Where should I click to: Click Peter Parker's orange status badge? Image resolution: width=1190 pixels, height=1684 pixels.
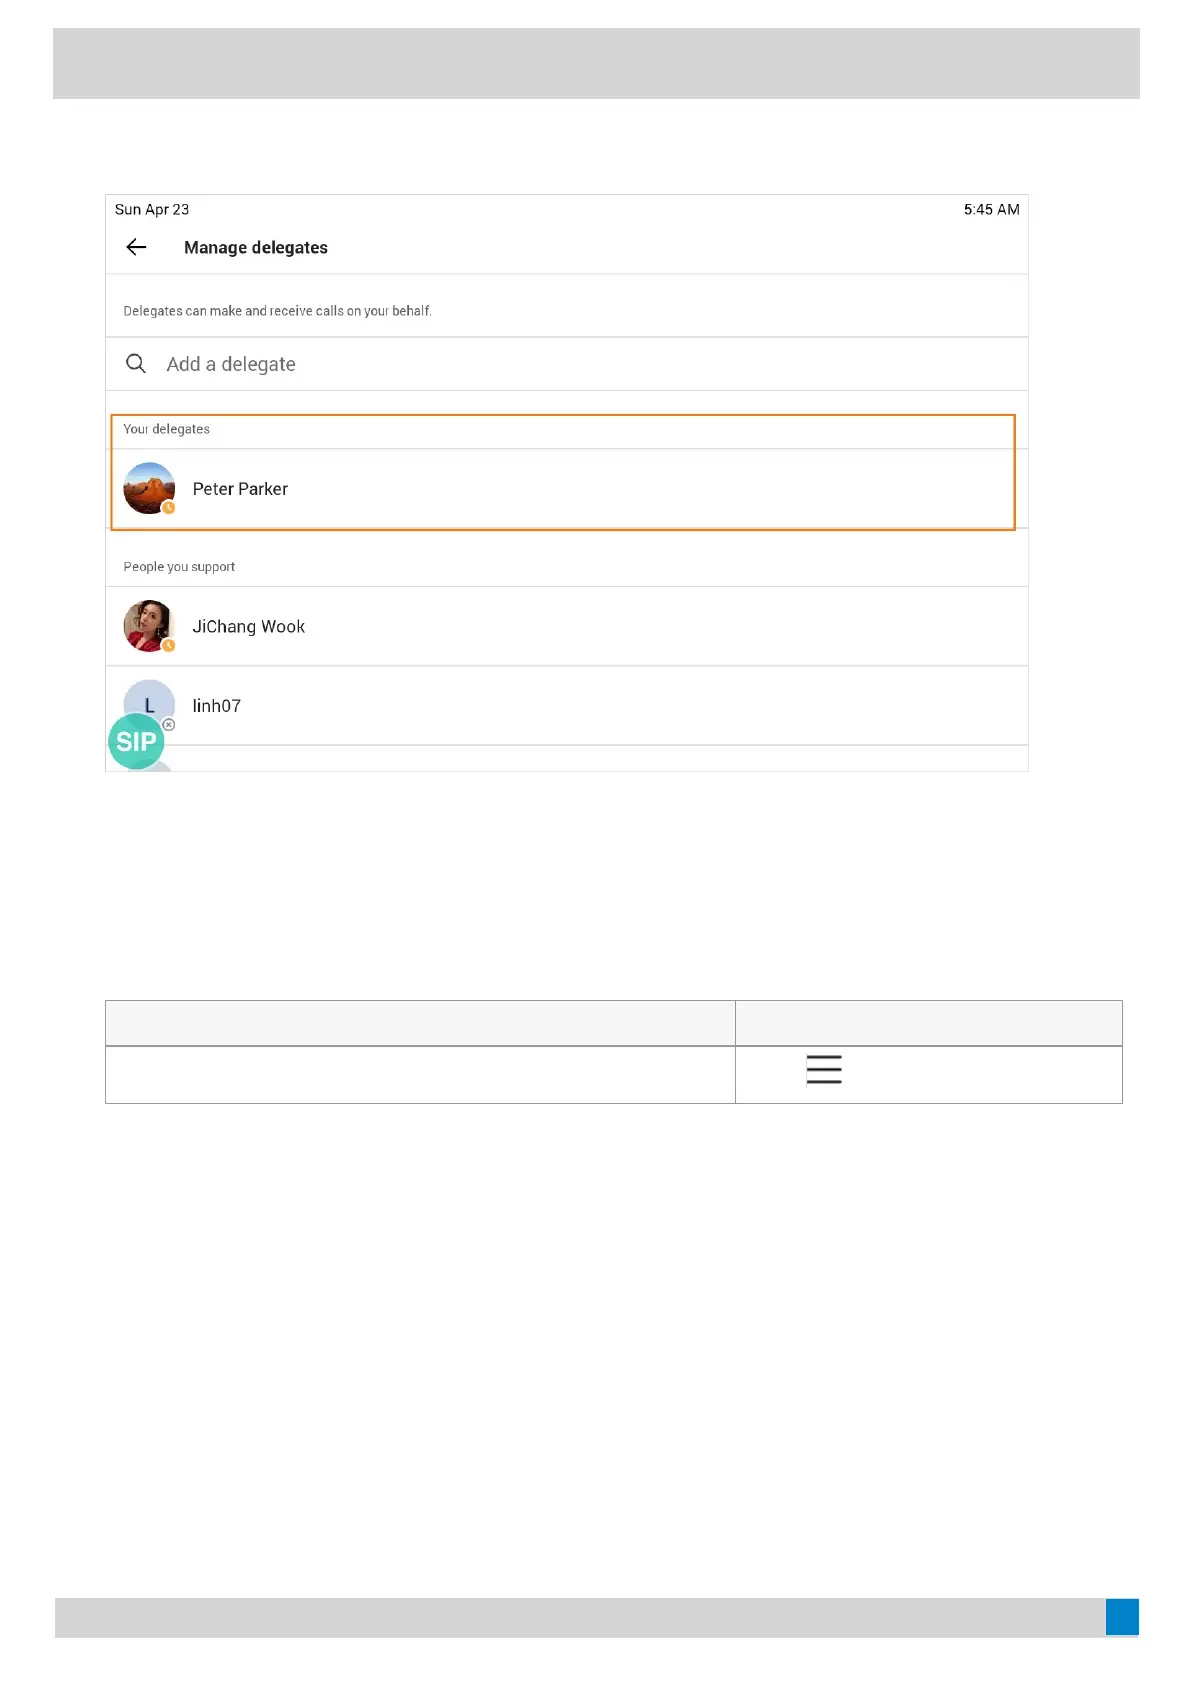(169, 508)
